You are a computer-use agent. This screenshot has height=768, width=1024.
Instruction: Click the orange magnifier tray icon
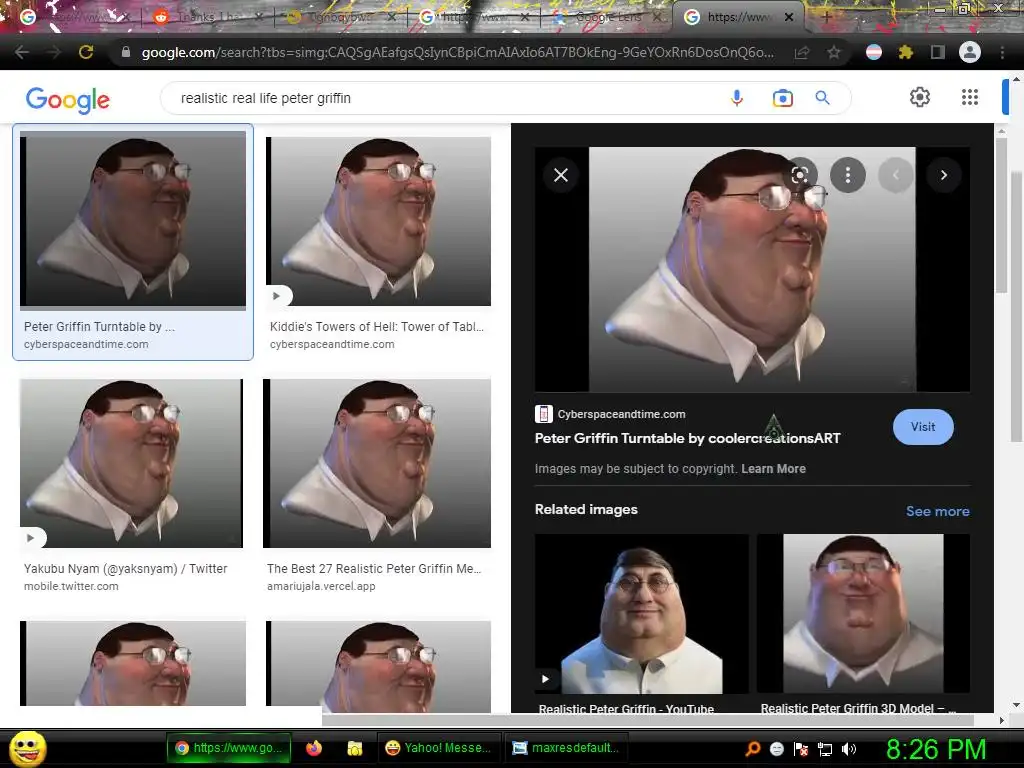point(753,749)
